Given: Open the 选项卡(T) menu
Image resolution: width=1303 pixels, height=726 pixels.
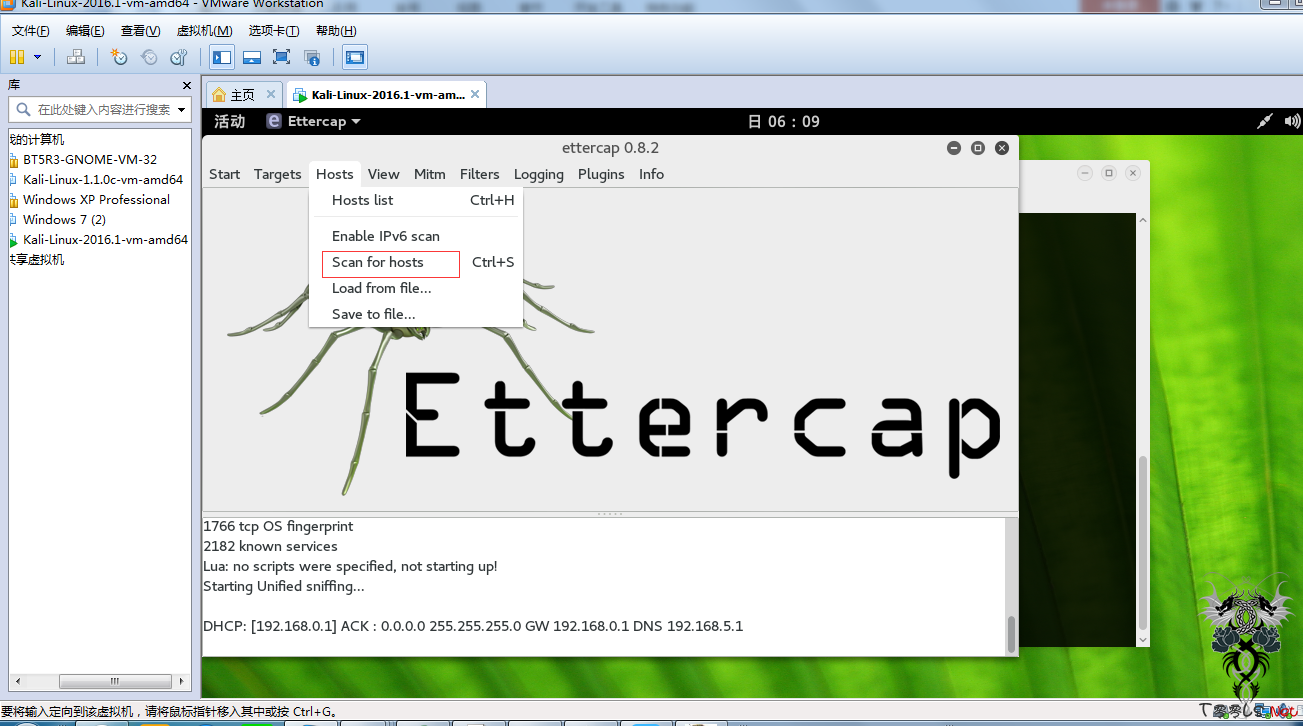Looking at the screenshot, I should coord(274,31).
